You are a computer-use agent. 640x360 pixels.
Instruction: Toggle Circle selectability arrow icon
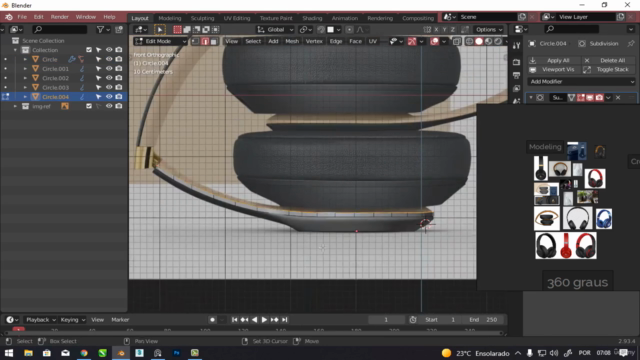[98, 59]
